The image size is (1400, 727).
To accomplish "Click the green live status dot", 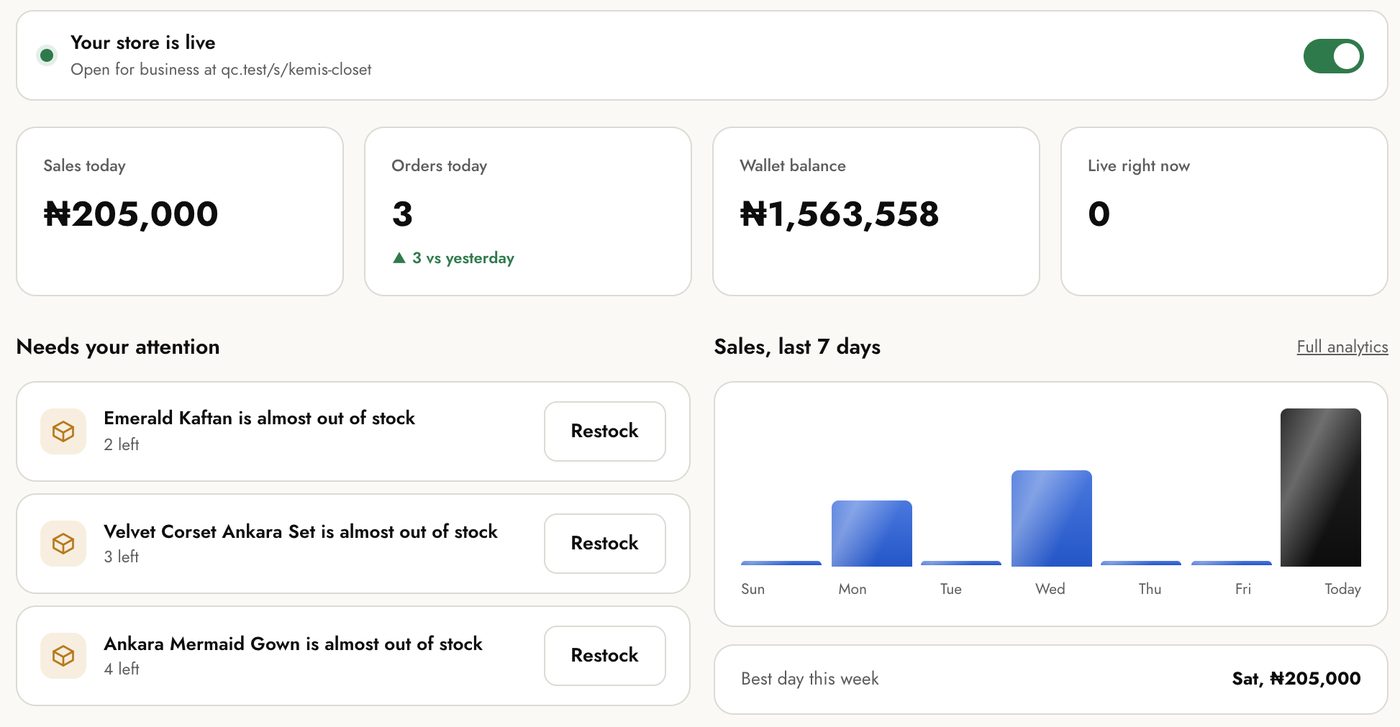I will pyautogui.click(x=46, y=56).
